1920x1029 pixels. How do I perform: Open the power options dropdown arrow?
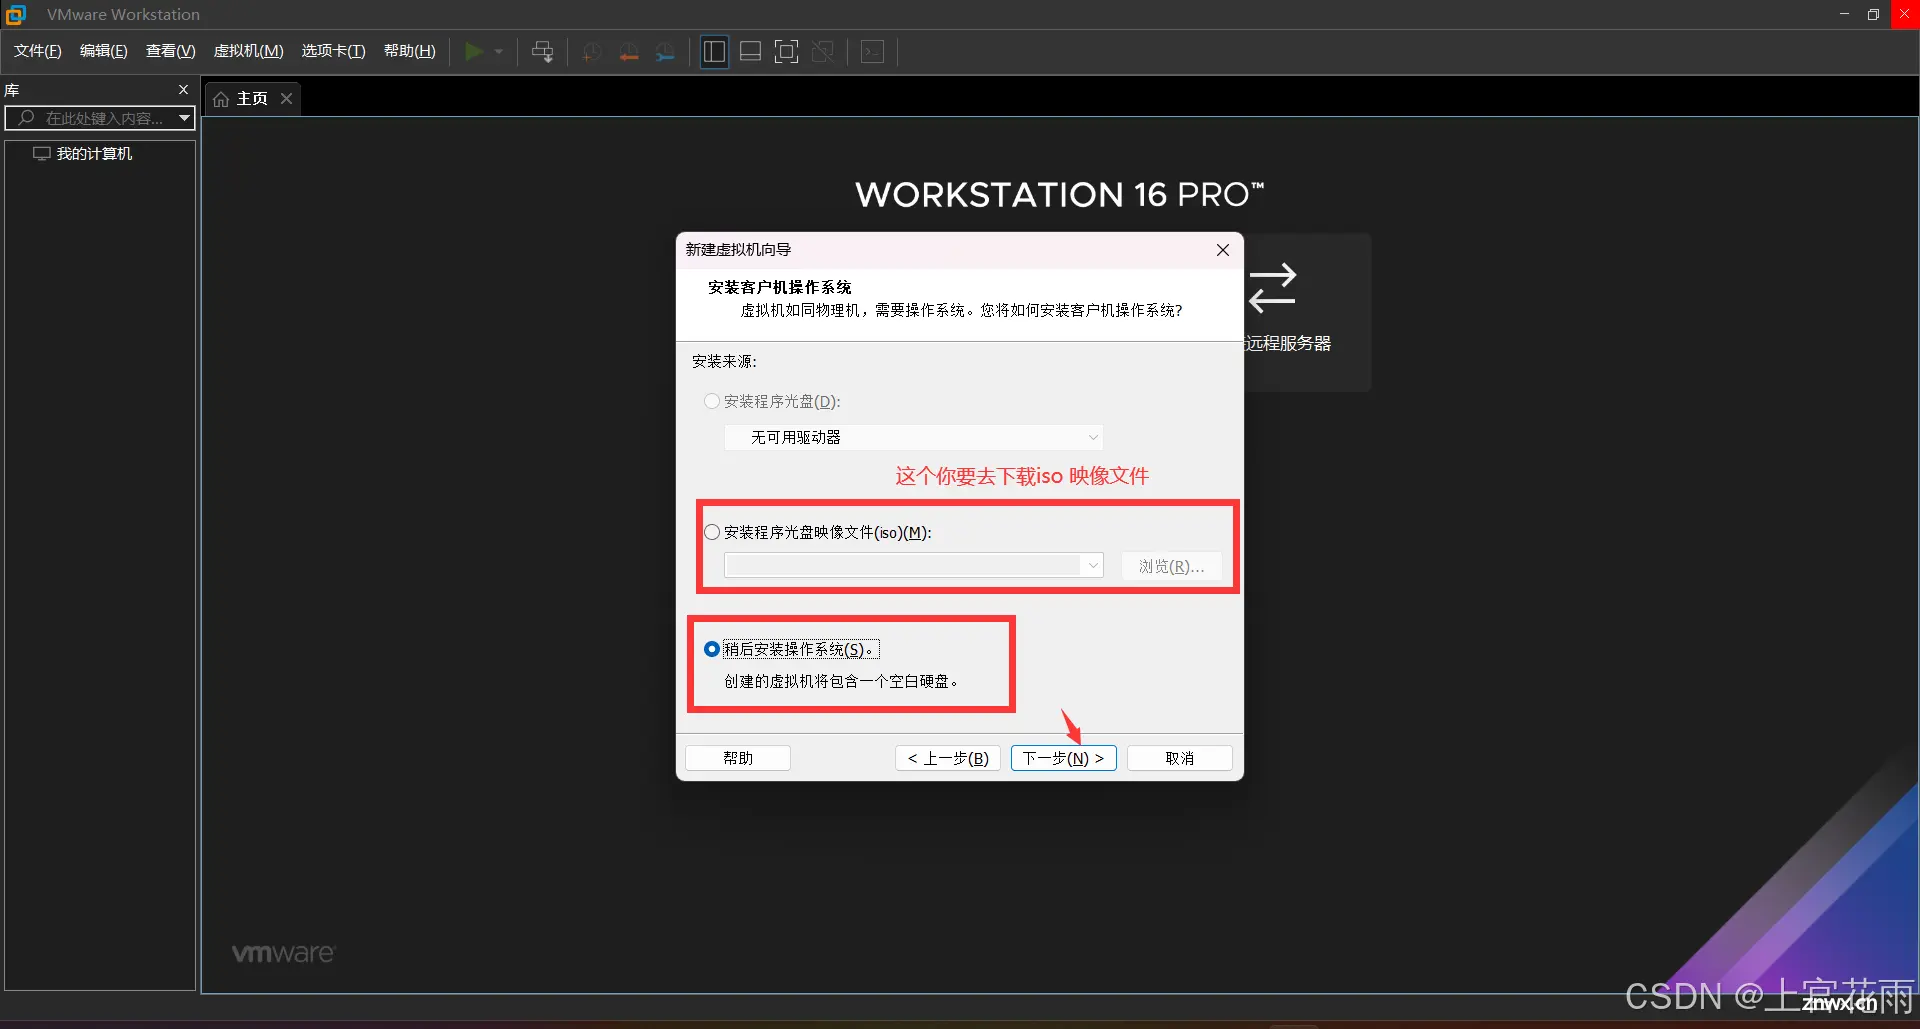pos(498,51)
